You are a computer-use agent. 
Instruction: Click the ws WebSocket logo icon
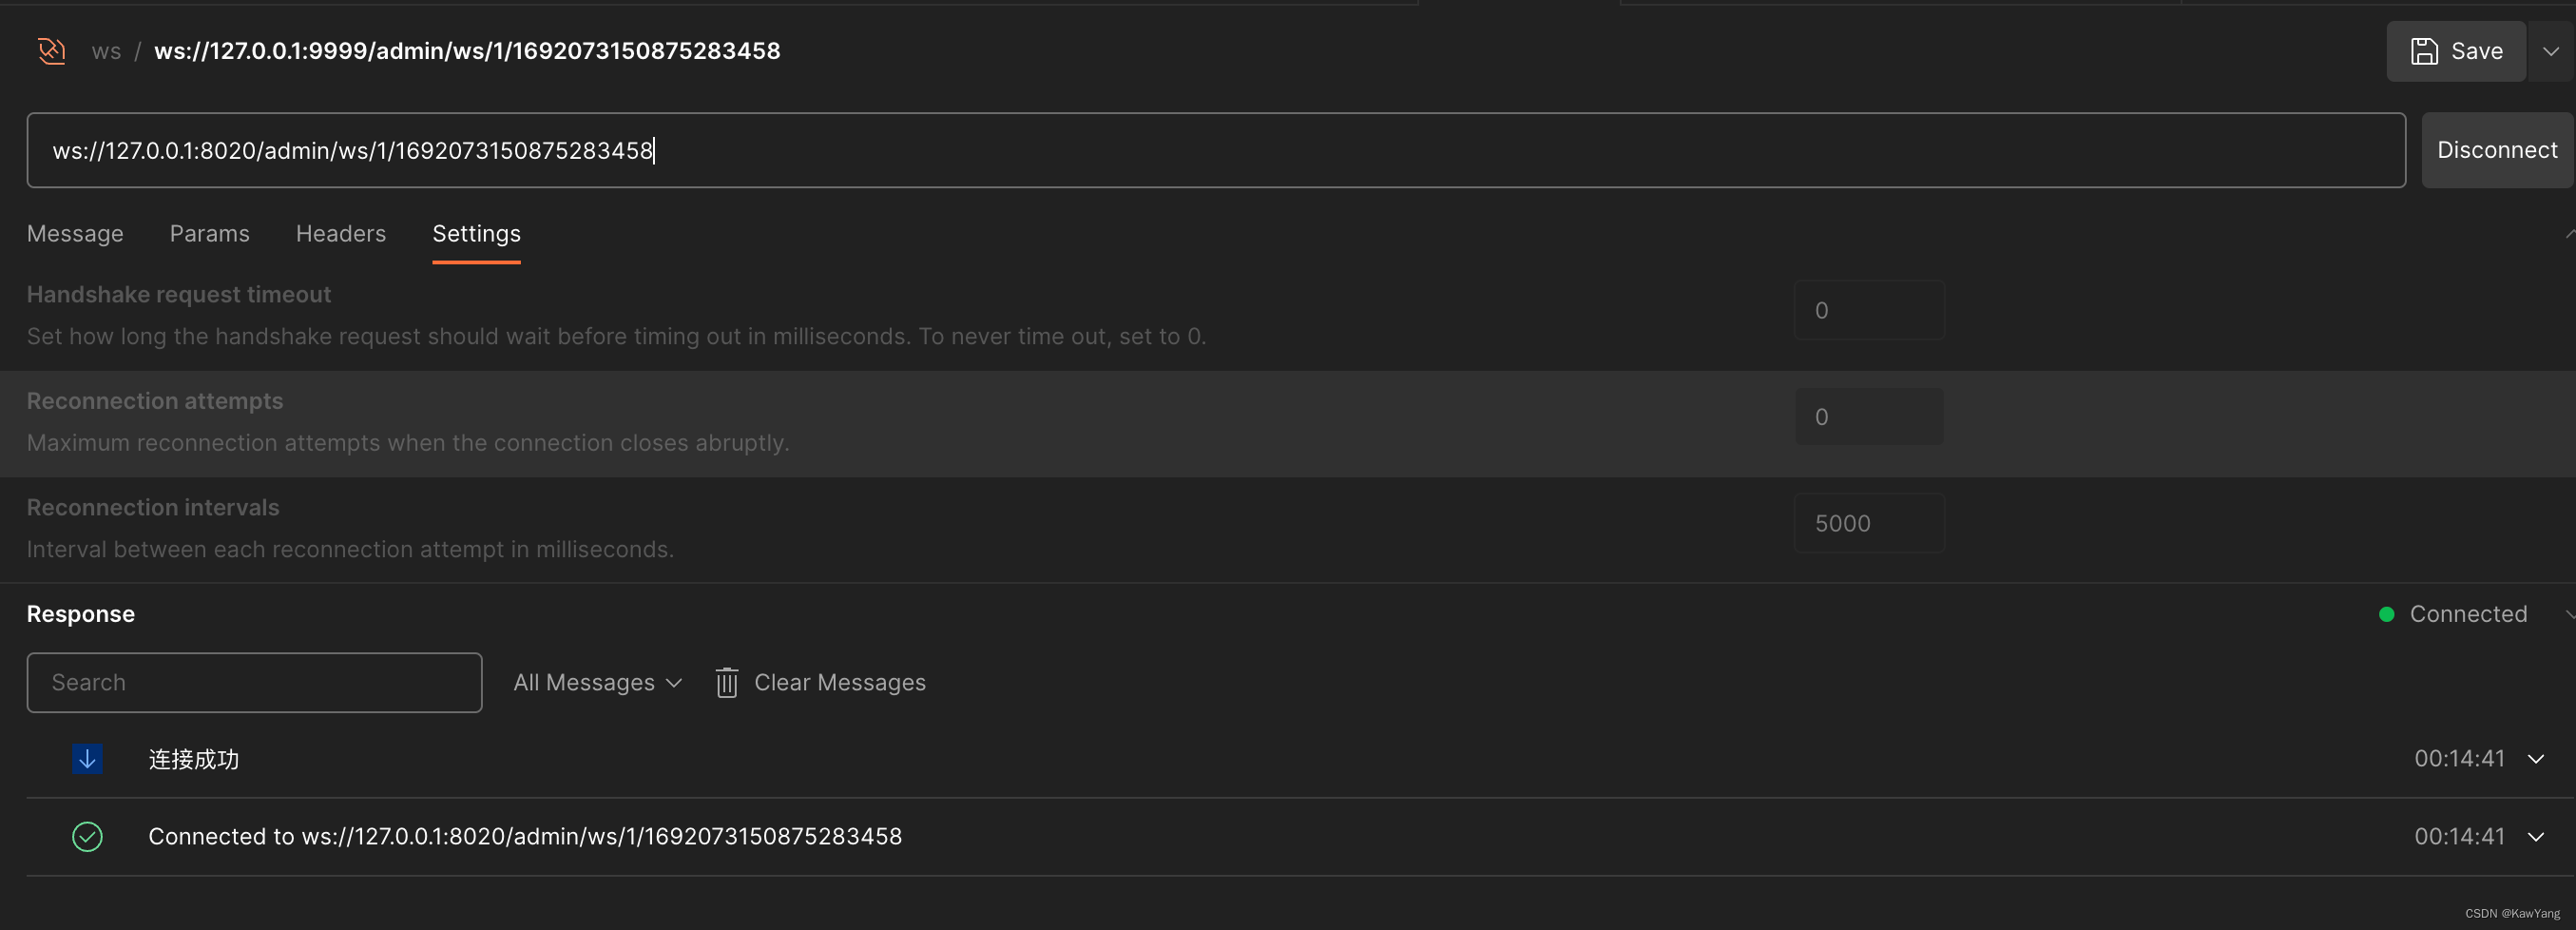[49, 50]
